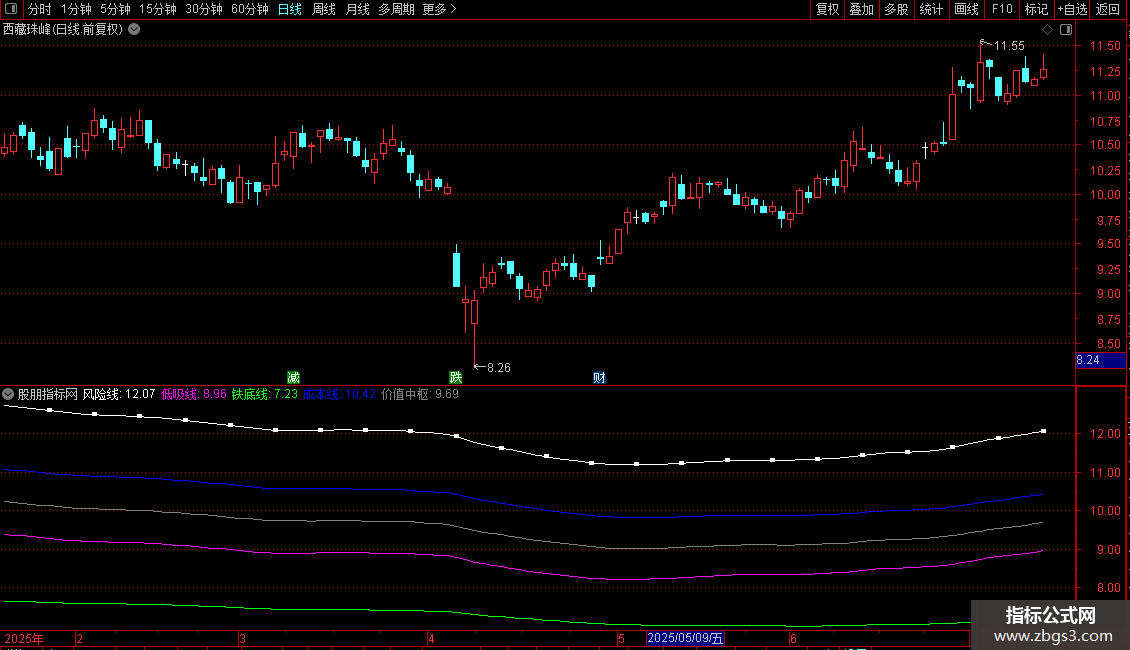Open the 统计 statistics button
The image size is (1130, 650).
[x=931, y=9]
